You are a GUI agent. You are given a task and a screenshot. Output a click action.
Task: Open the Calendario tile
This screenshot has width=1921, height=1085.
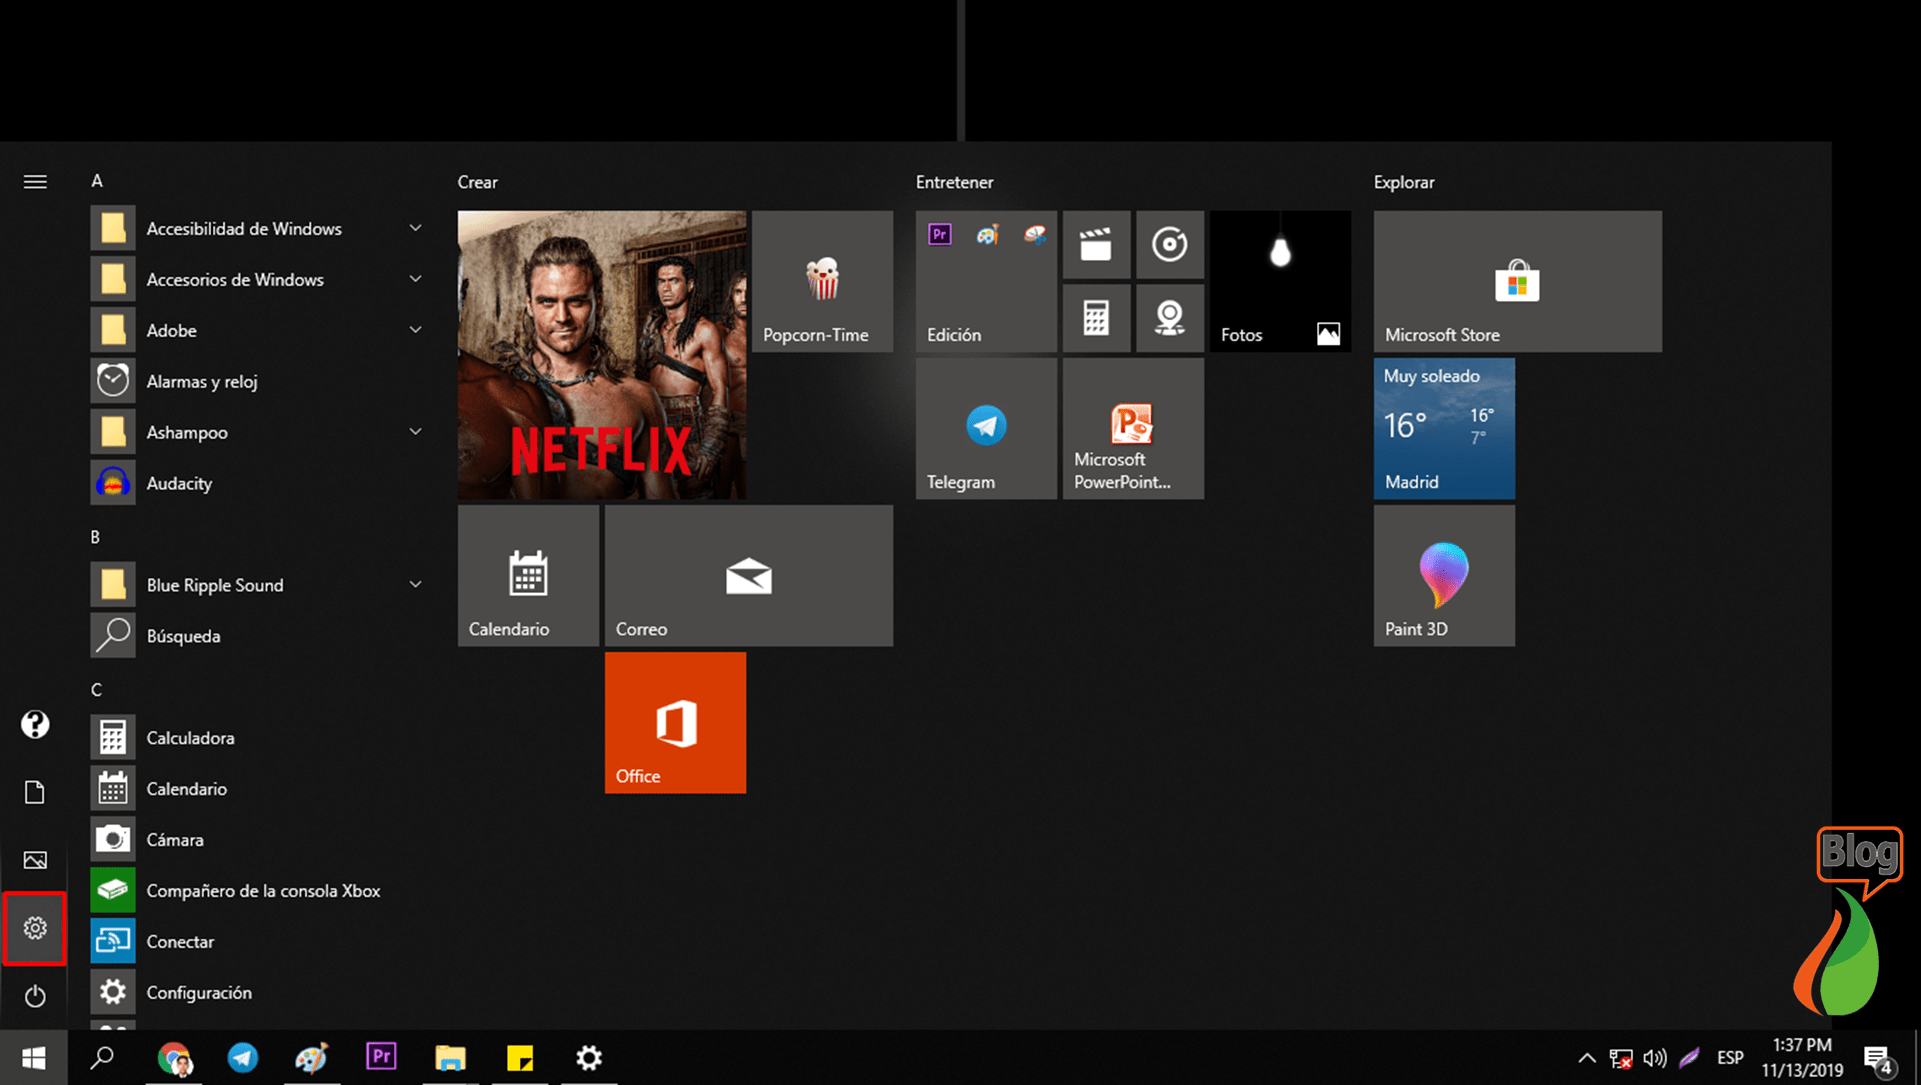point(528,575)
